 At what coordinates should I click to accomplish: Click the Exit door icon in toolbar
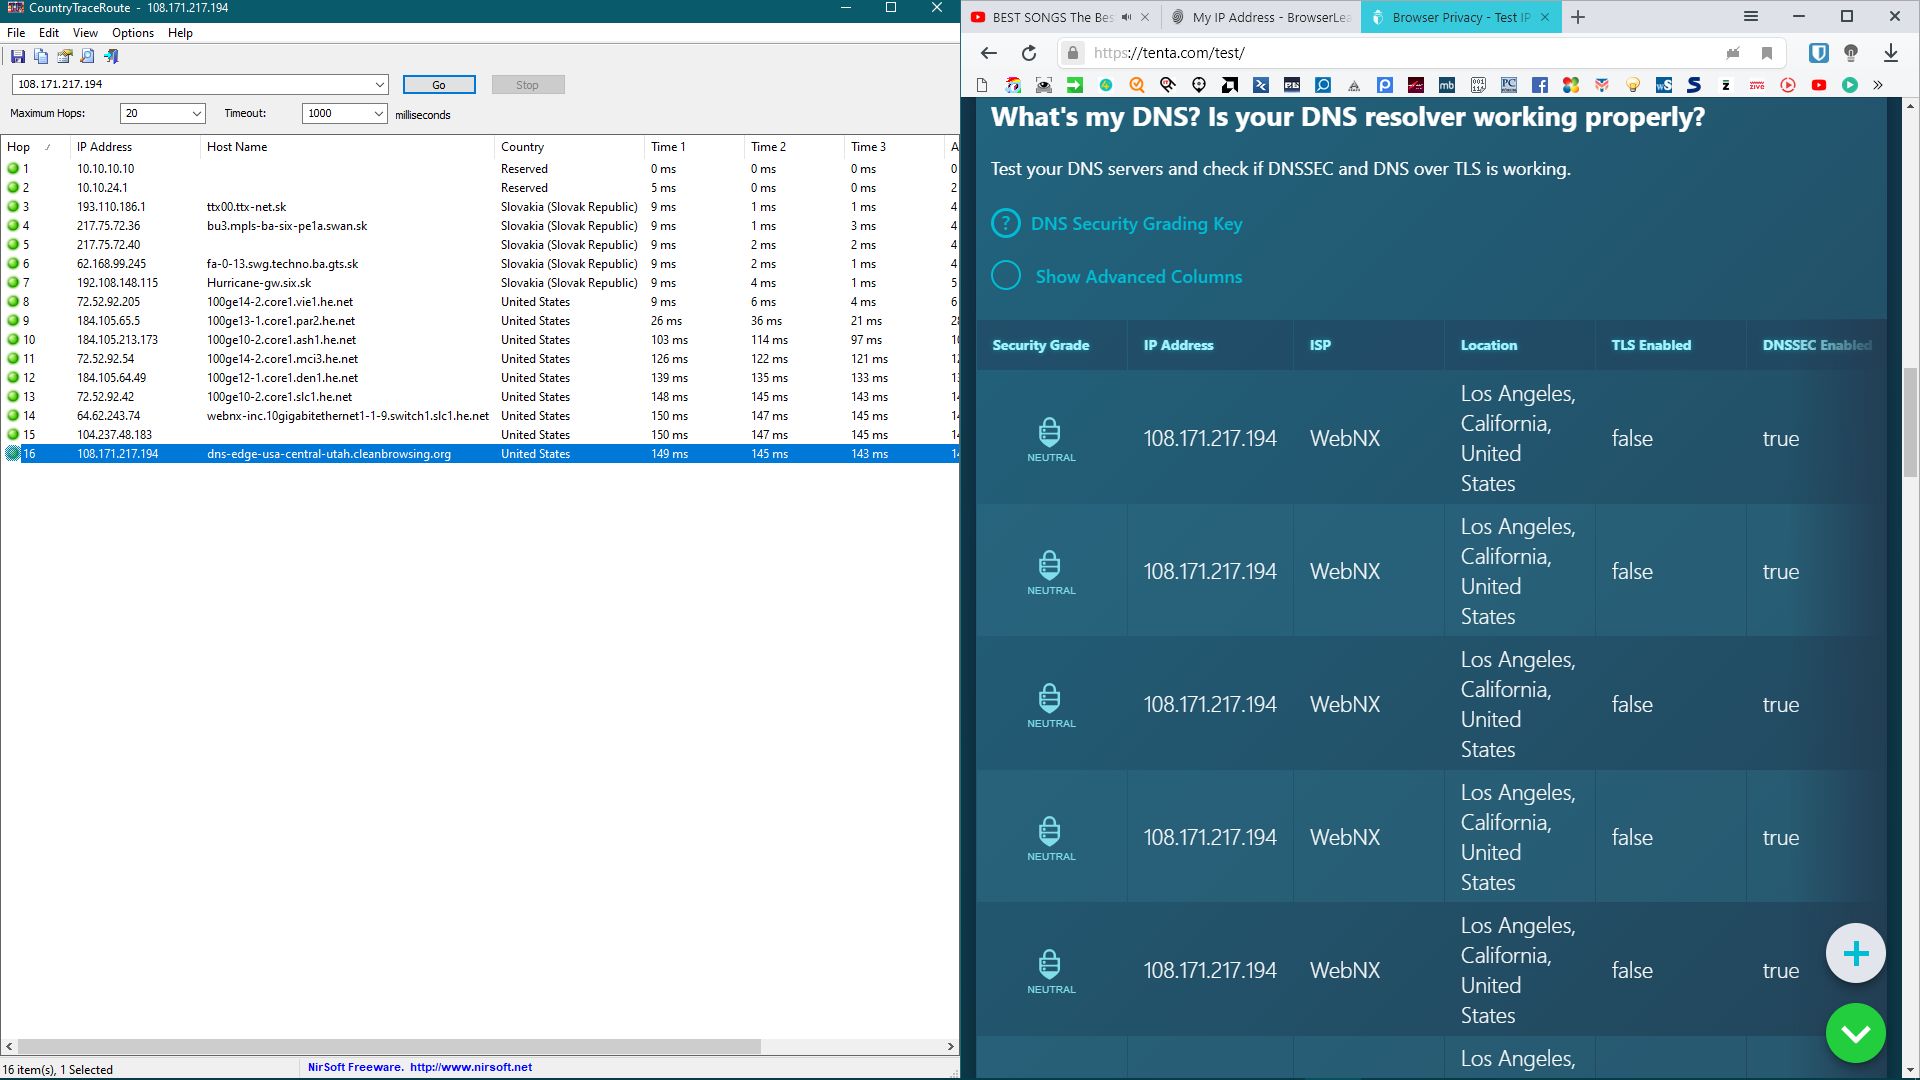click(111, 57)
